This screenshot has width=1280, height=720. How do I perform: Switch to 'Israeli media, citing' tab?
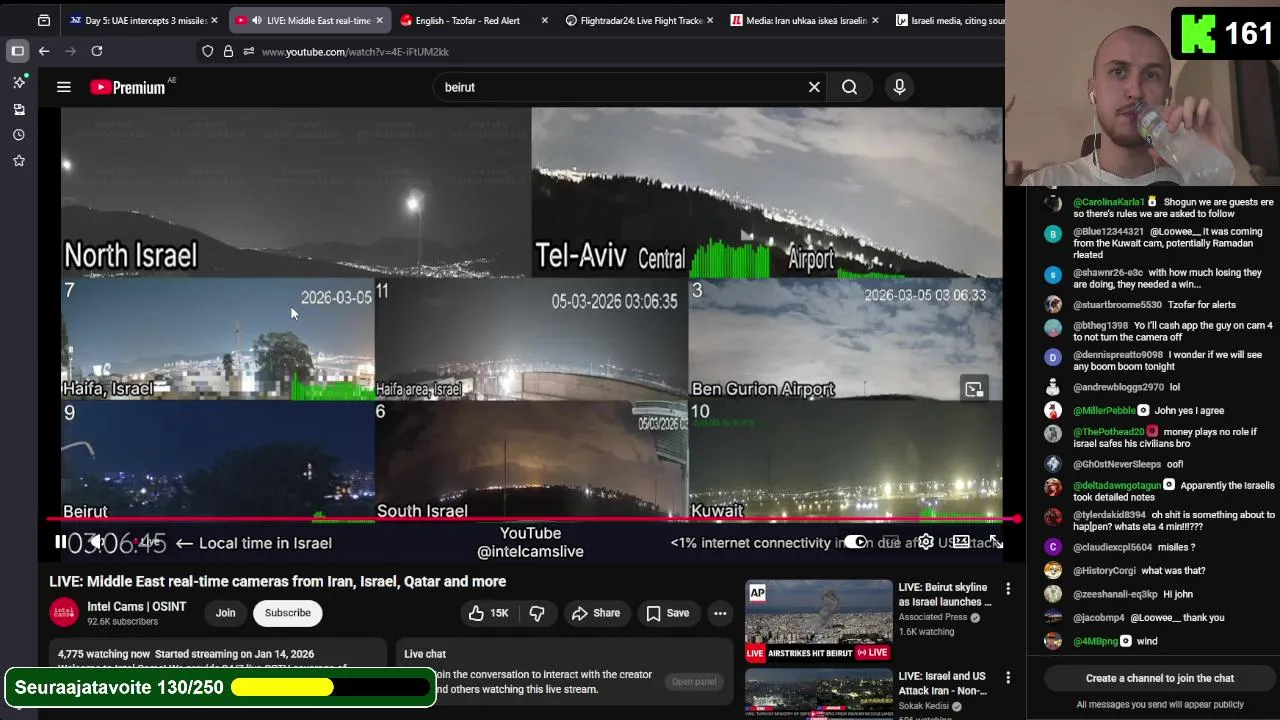click(x=948, y=20)
